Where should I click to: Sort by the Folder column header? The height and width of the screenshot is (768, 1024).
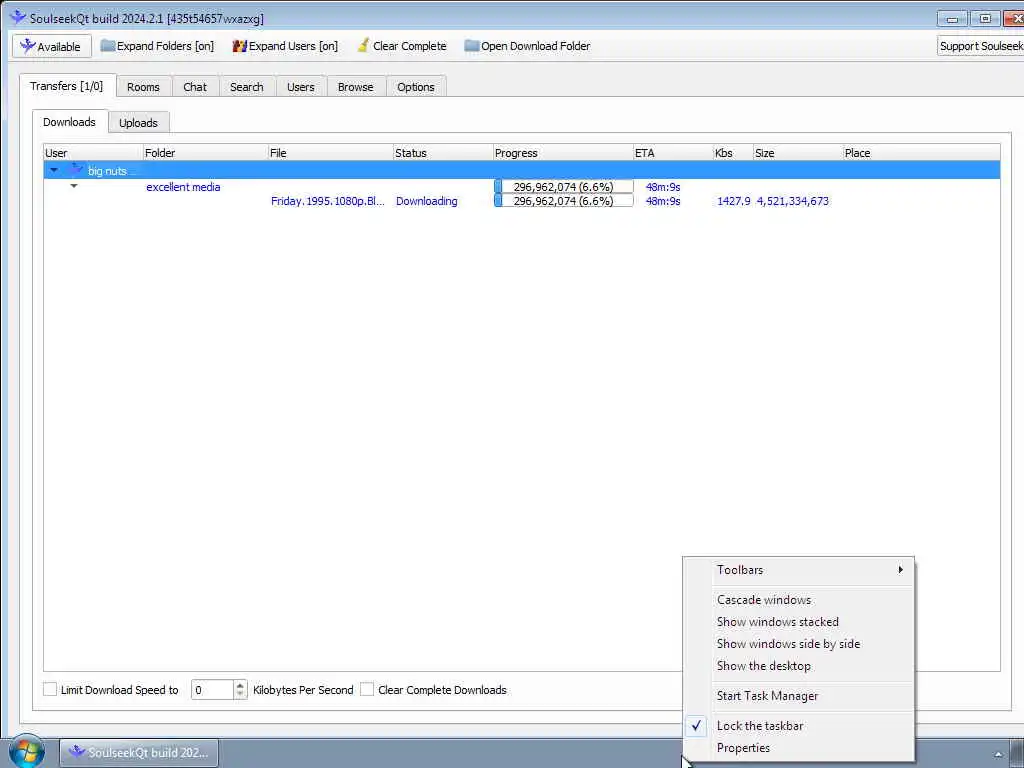(206, 153)
